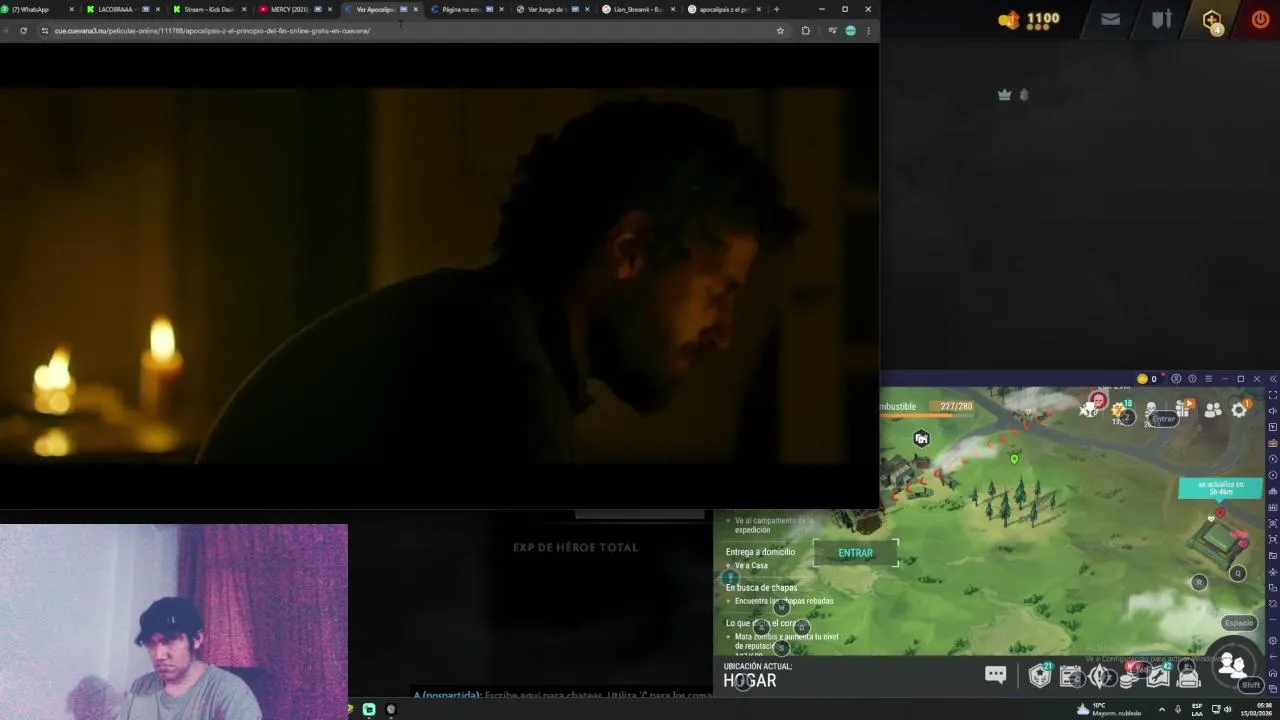Open the taskbar weather widget
This screenshot has height=720, width=1280.
(x=1108, y=709)
